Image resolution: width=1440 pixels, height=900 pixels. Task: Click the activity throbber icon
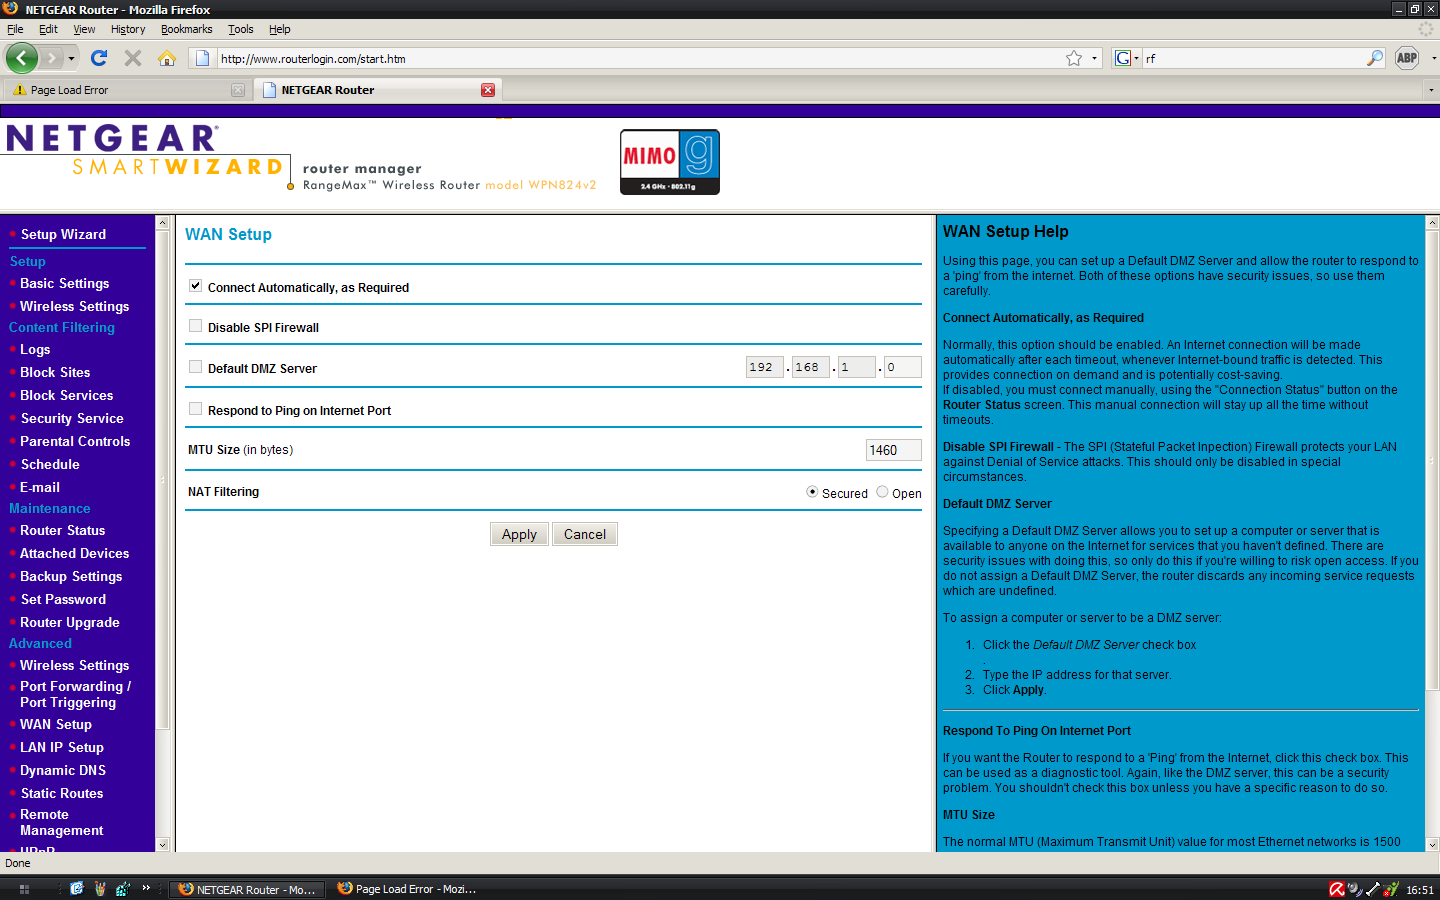1426,29
